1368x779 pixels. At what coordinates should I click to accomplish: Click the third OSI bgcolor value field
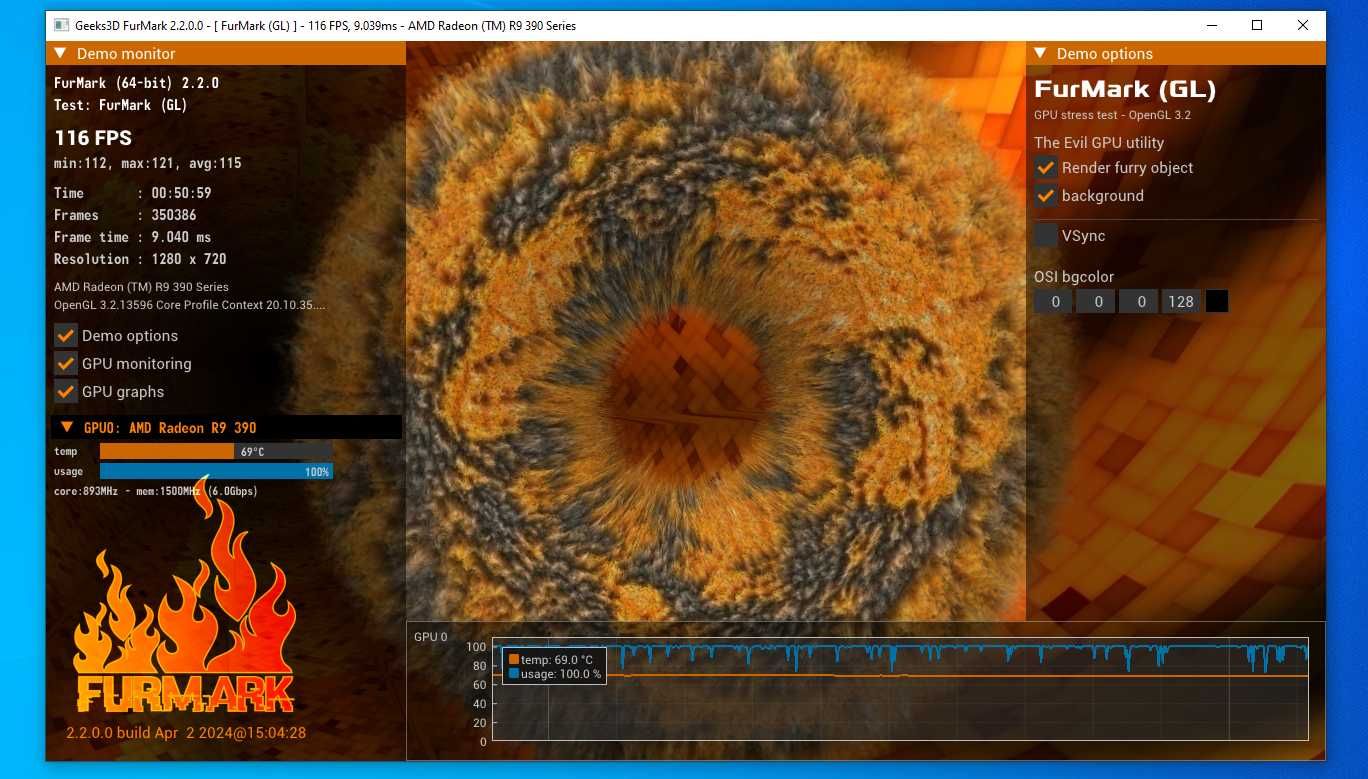tap(1139, 301)
